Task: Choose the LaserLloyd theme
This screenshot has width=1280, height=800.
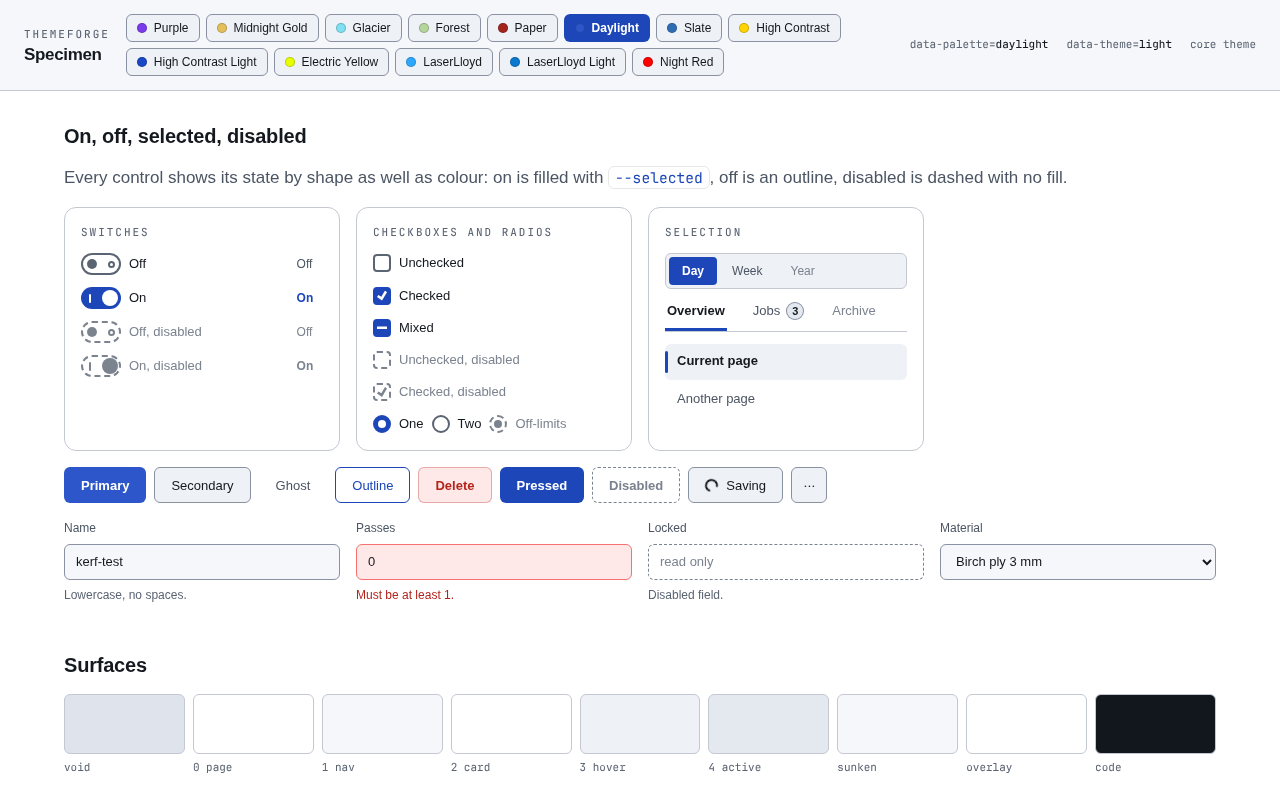Action: click(x=444, y=62)
